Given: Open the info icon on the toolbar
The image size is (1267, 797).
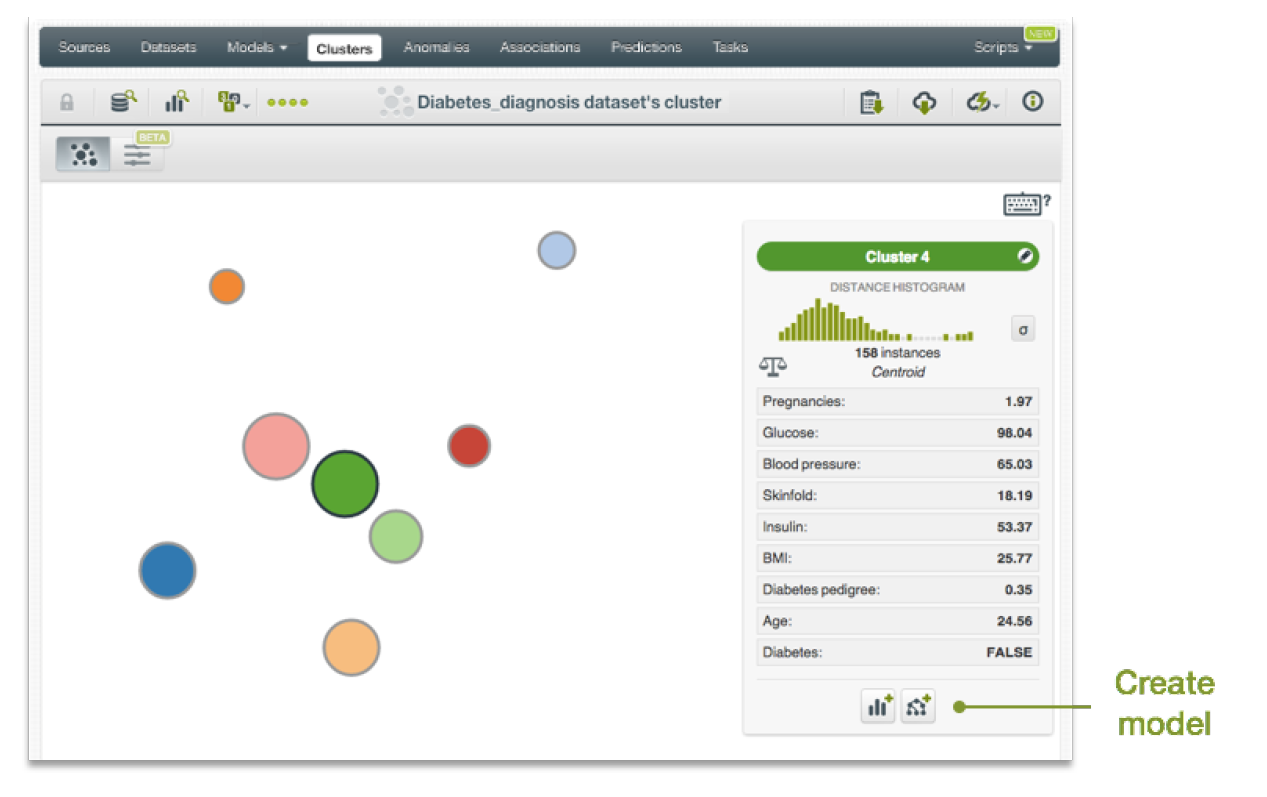Looking at the screenshot, I should tap(1032, 101).
